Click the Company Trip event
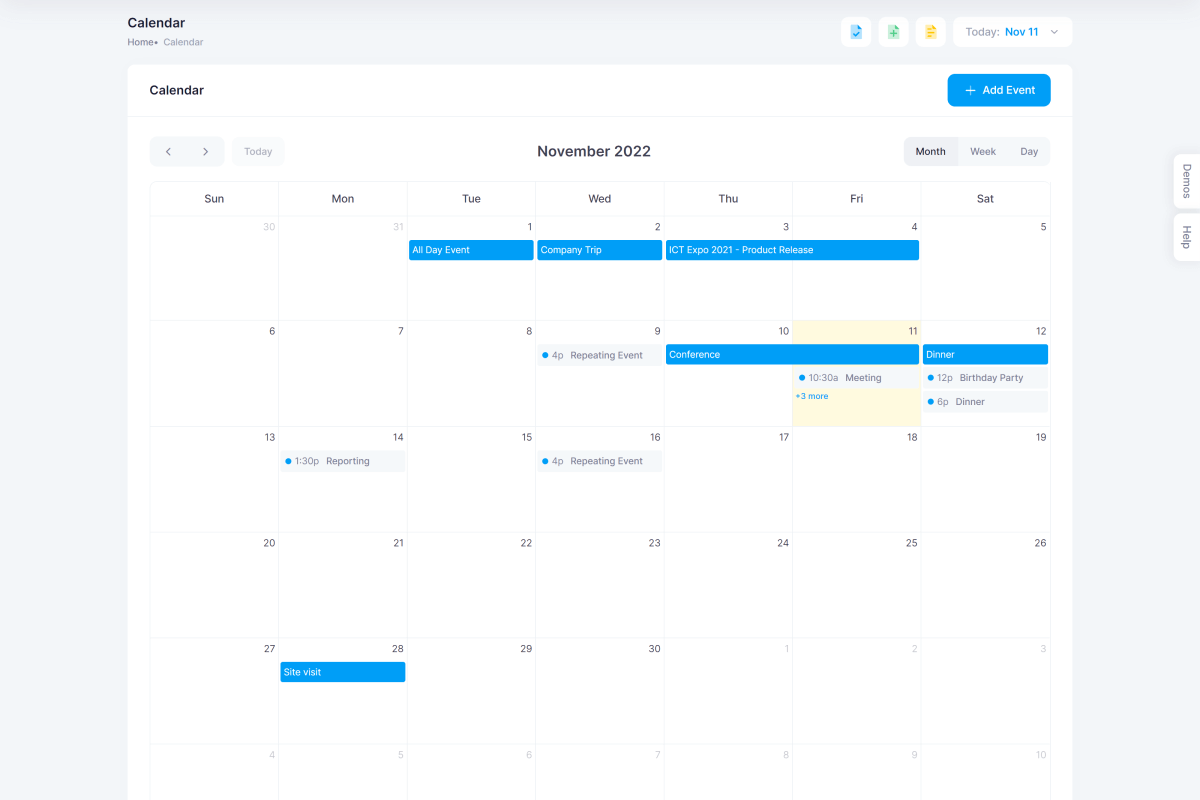Viewport: 1200px width, 800px height. click(x=598, y=250)
